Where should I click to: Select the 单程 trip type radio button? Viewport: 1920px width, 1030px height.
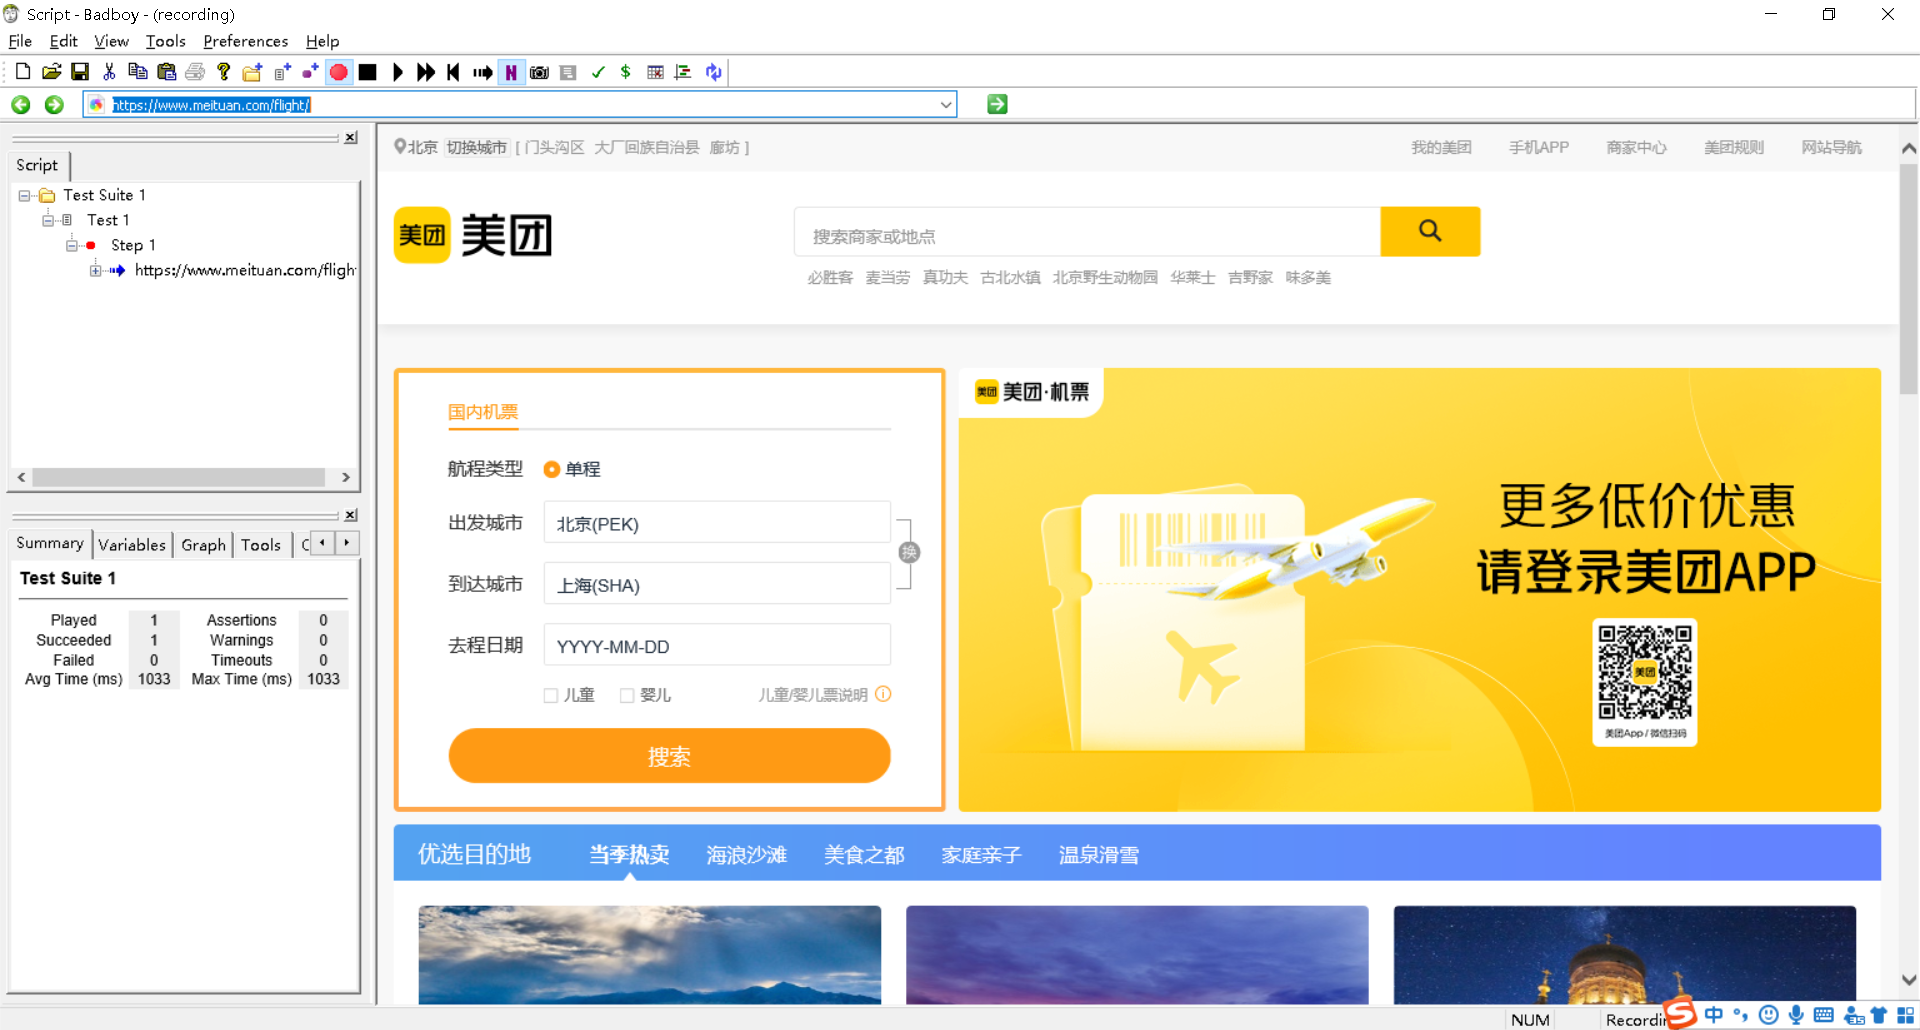click(x=551, y=468)
